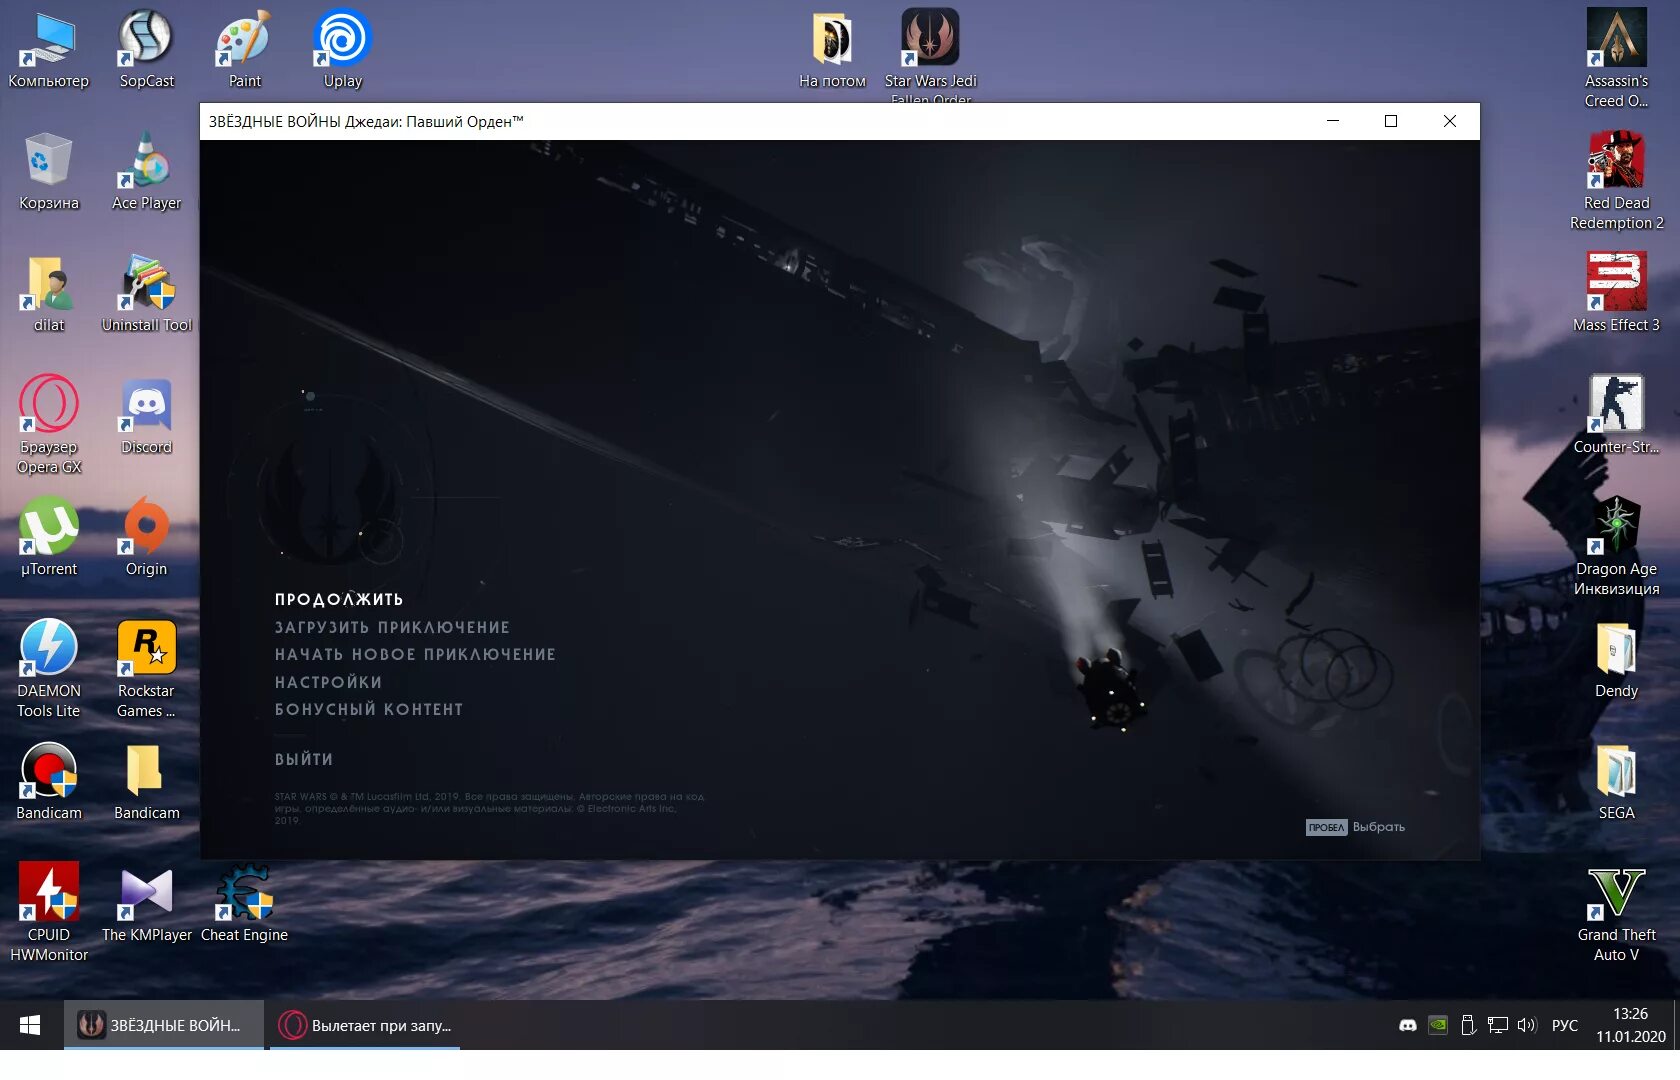Select the Ace Player shortcut

pos(146,172)
